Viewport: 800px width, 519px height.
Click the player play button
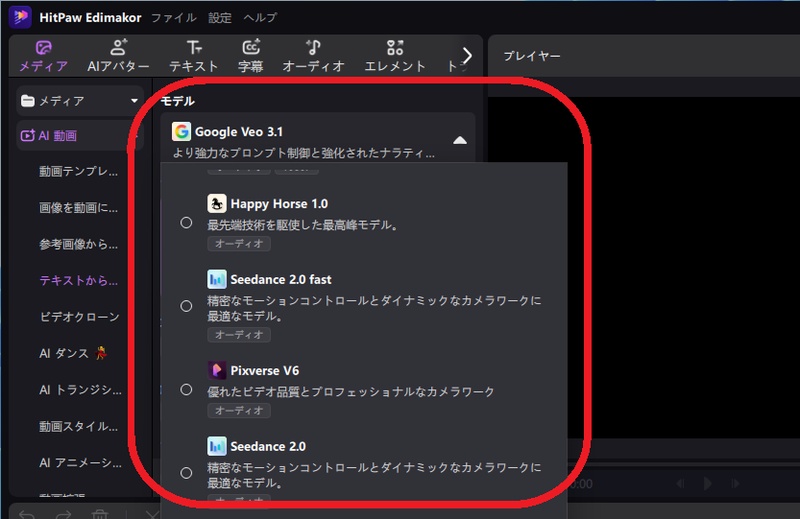707,483
